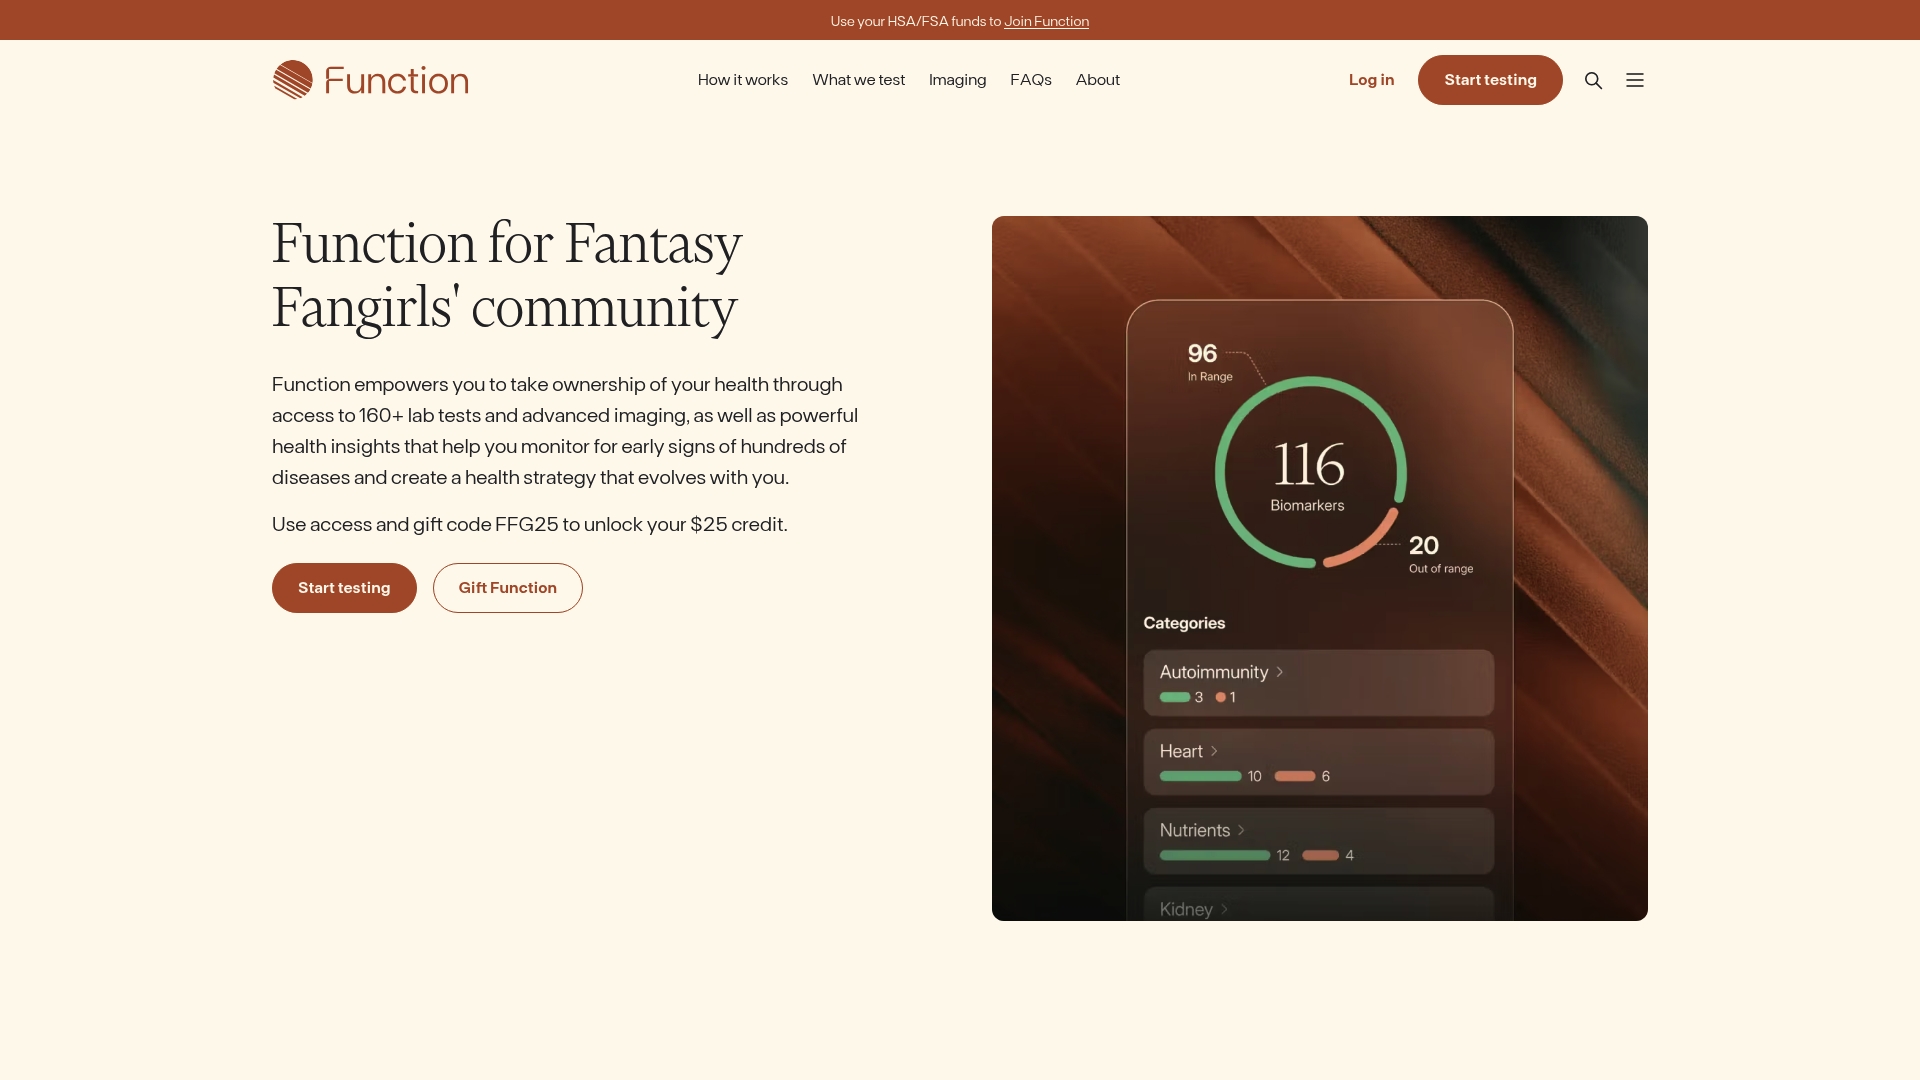This screenshot has width=1920, height=1080.
Task: Click the Nutrients category label
Action: pyautogui.click(x=1195, y=830)
